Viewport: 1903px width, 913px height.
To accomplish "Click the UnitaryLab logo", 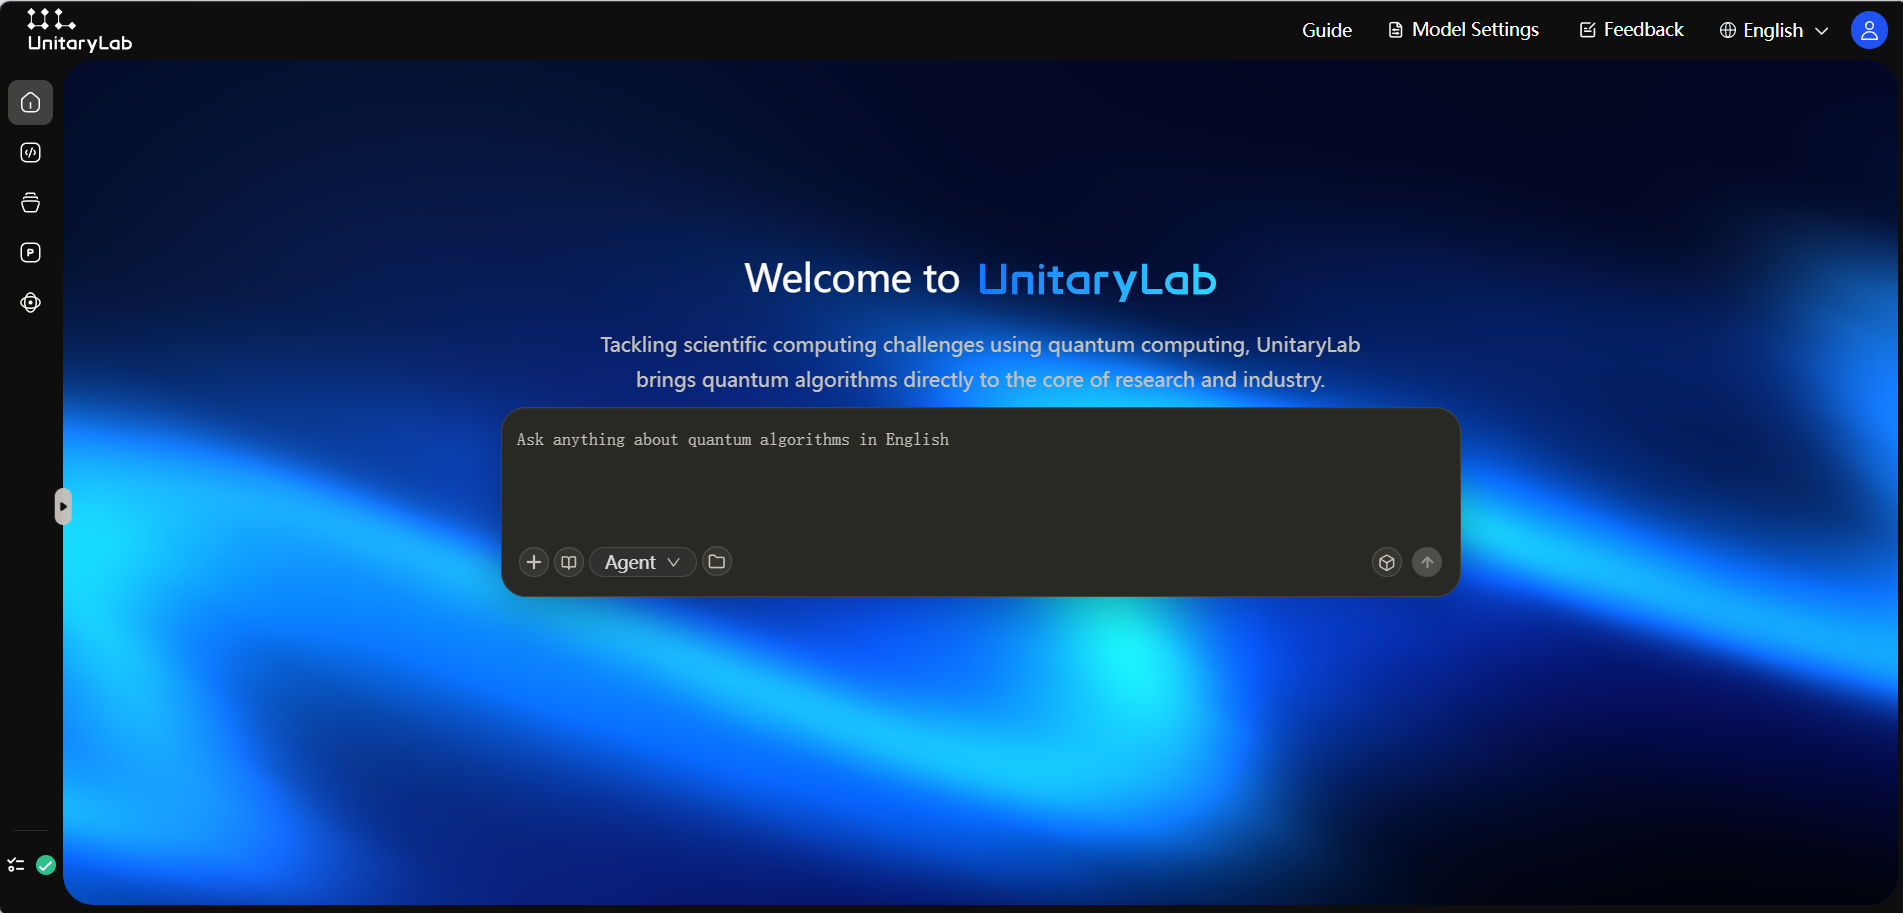I will click(x=79, y=30).
